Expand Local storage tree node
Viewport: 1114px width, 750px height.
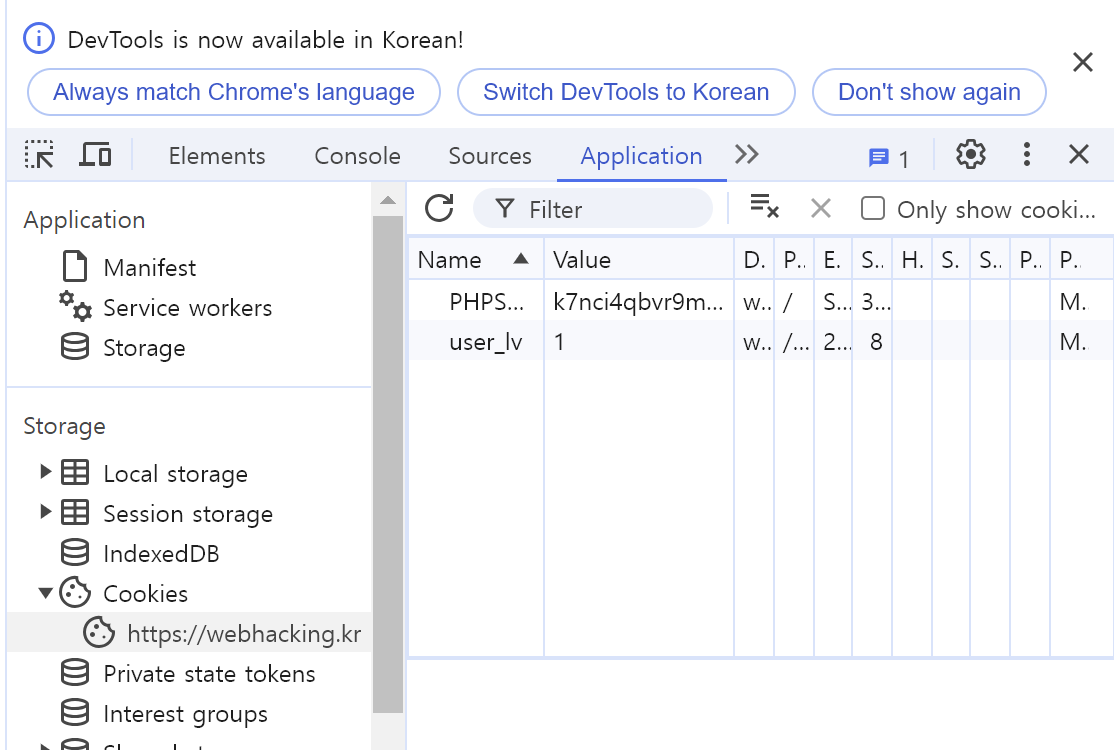pos(45,472)
